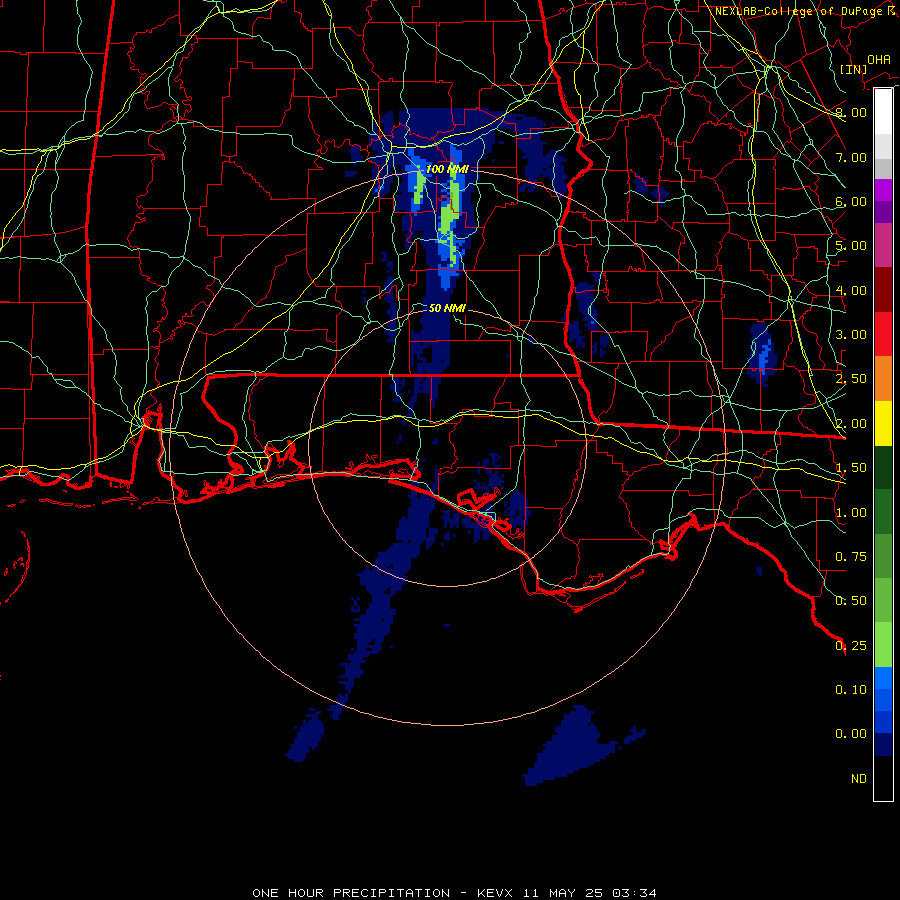Pick the black ND swatch in the color scale
Viewport: 900px width, 900px height.
pyautogui.click(x=883, y=778)
